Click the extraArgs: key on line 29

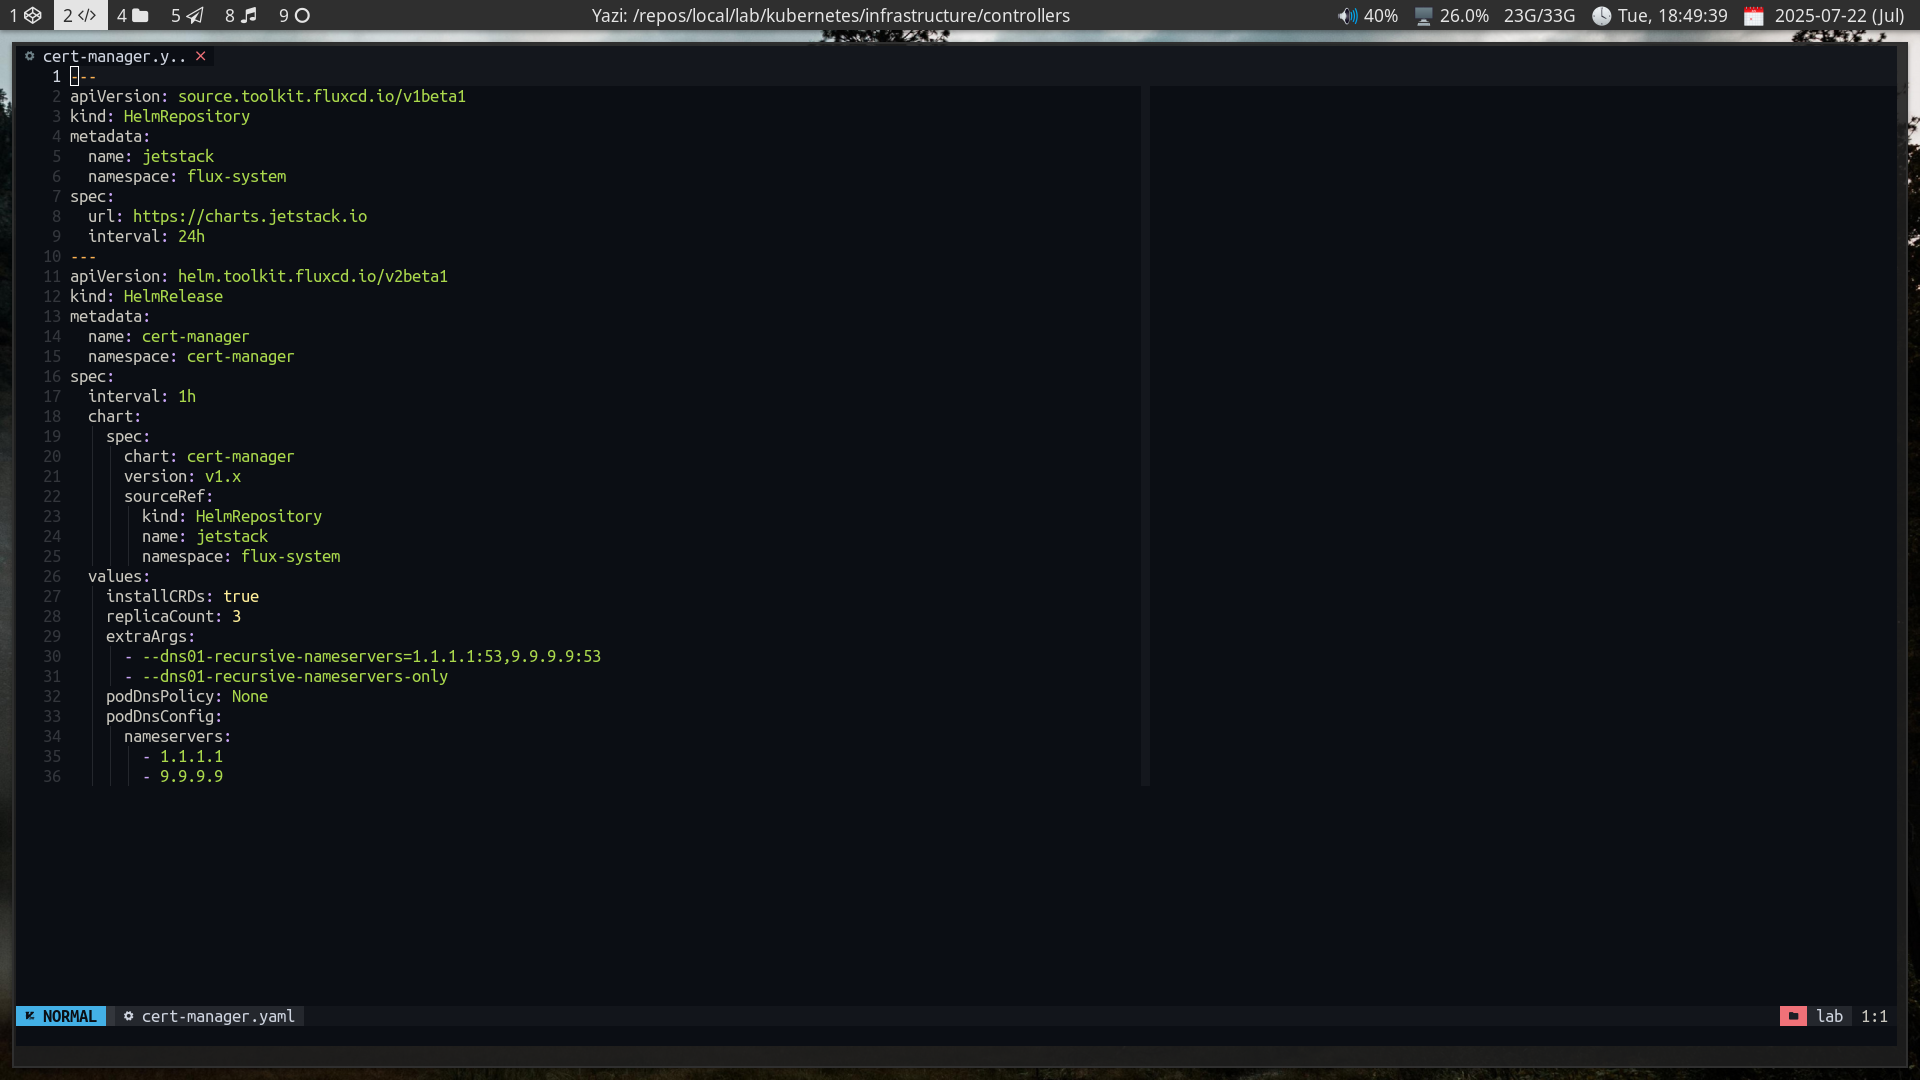pyautogui.click(x=150, y=636)
